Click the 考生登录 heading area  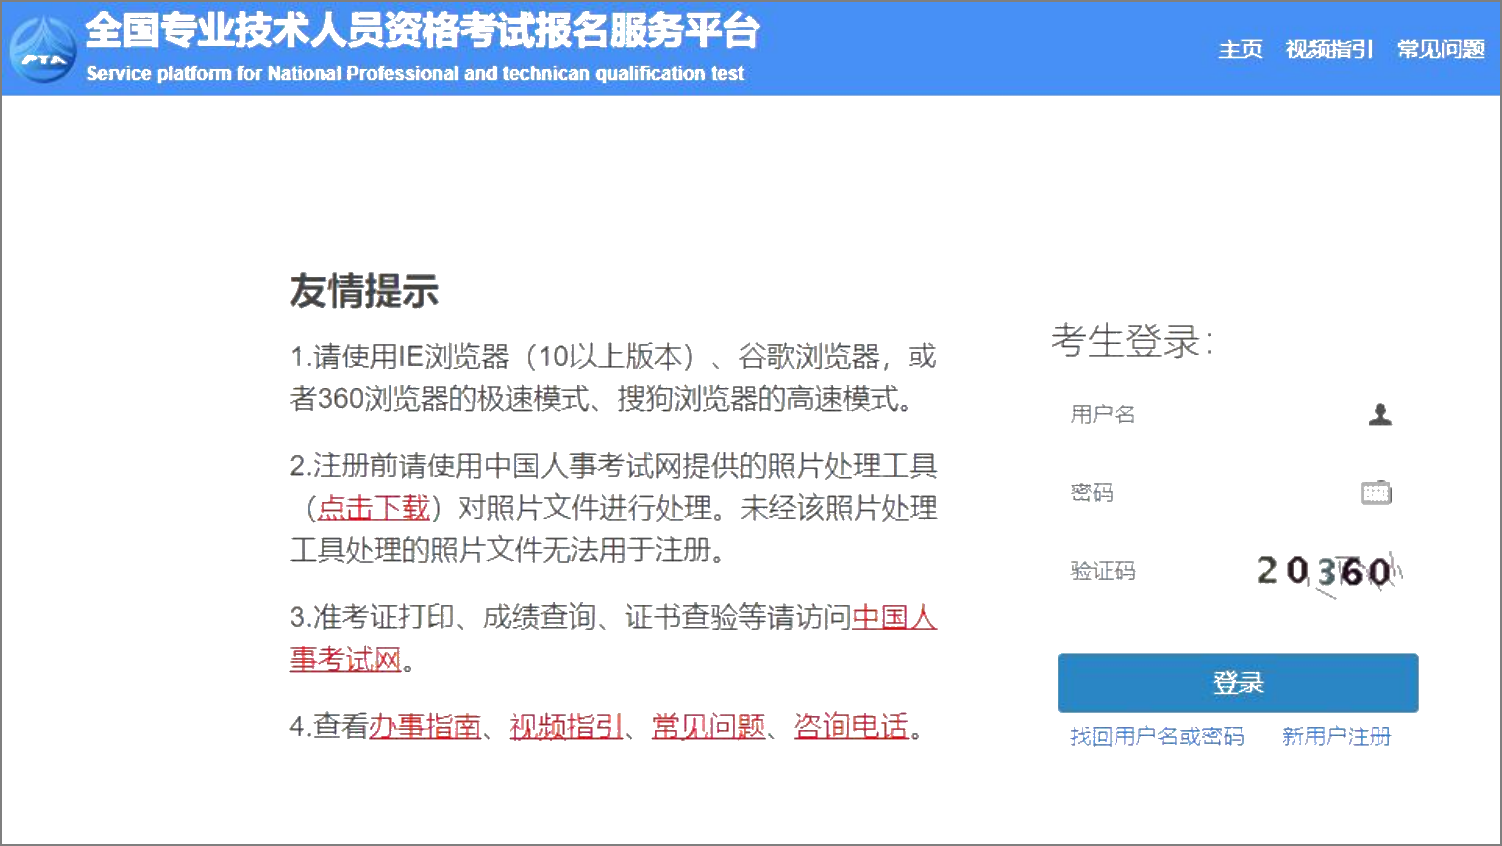tap(1133, 340)
